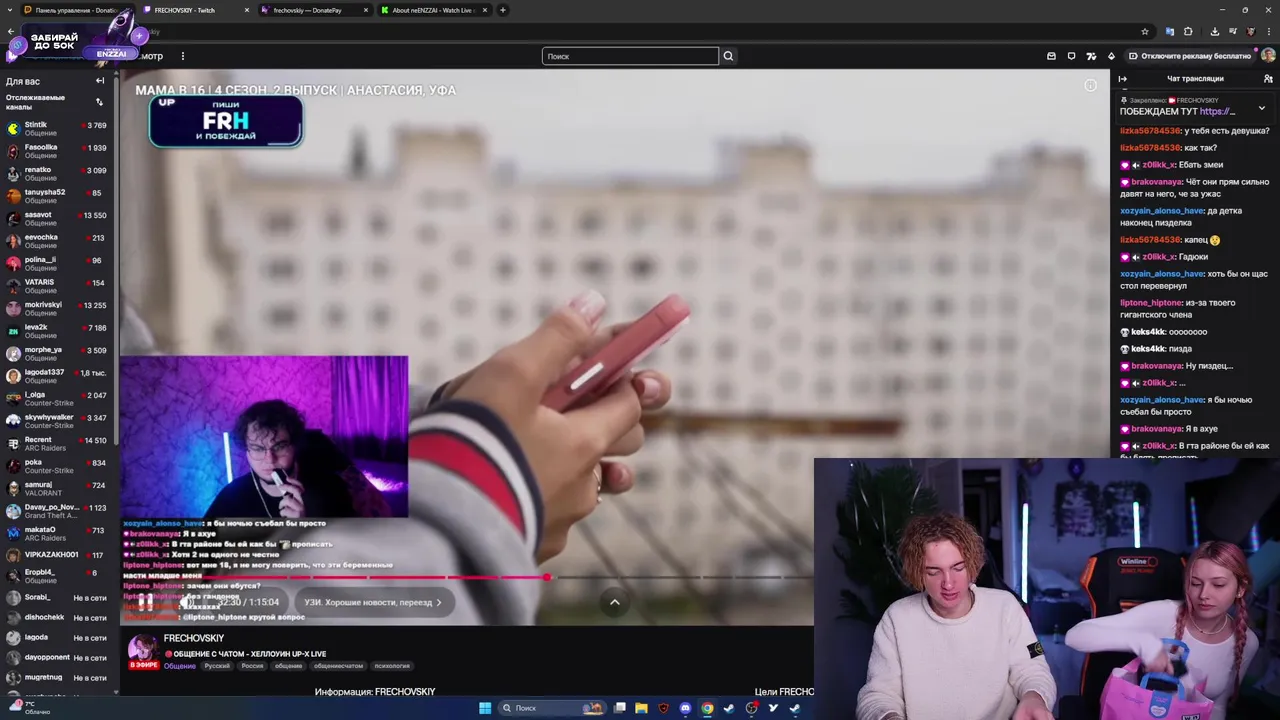Collapse the left channels sidebar
Viewport: 1280px width, 720px height.
pos(100,81)
